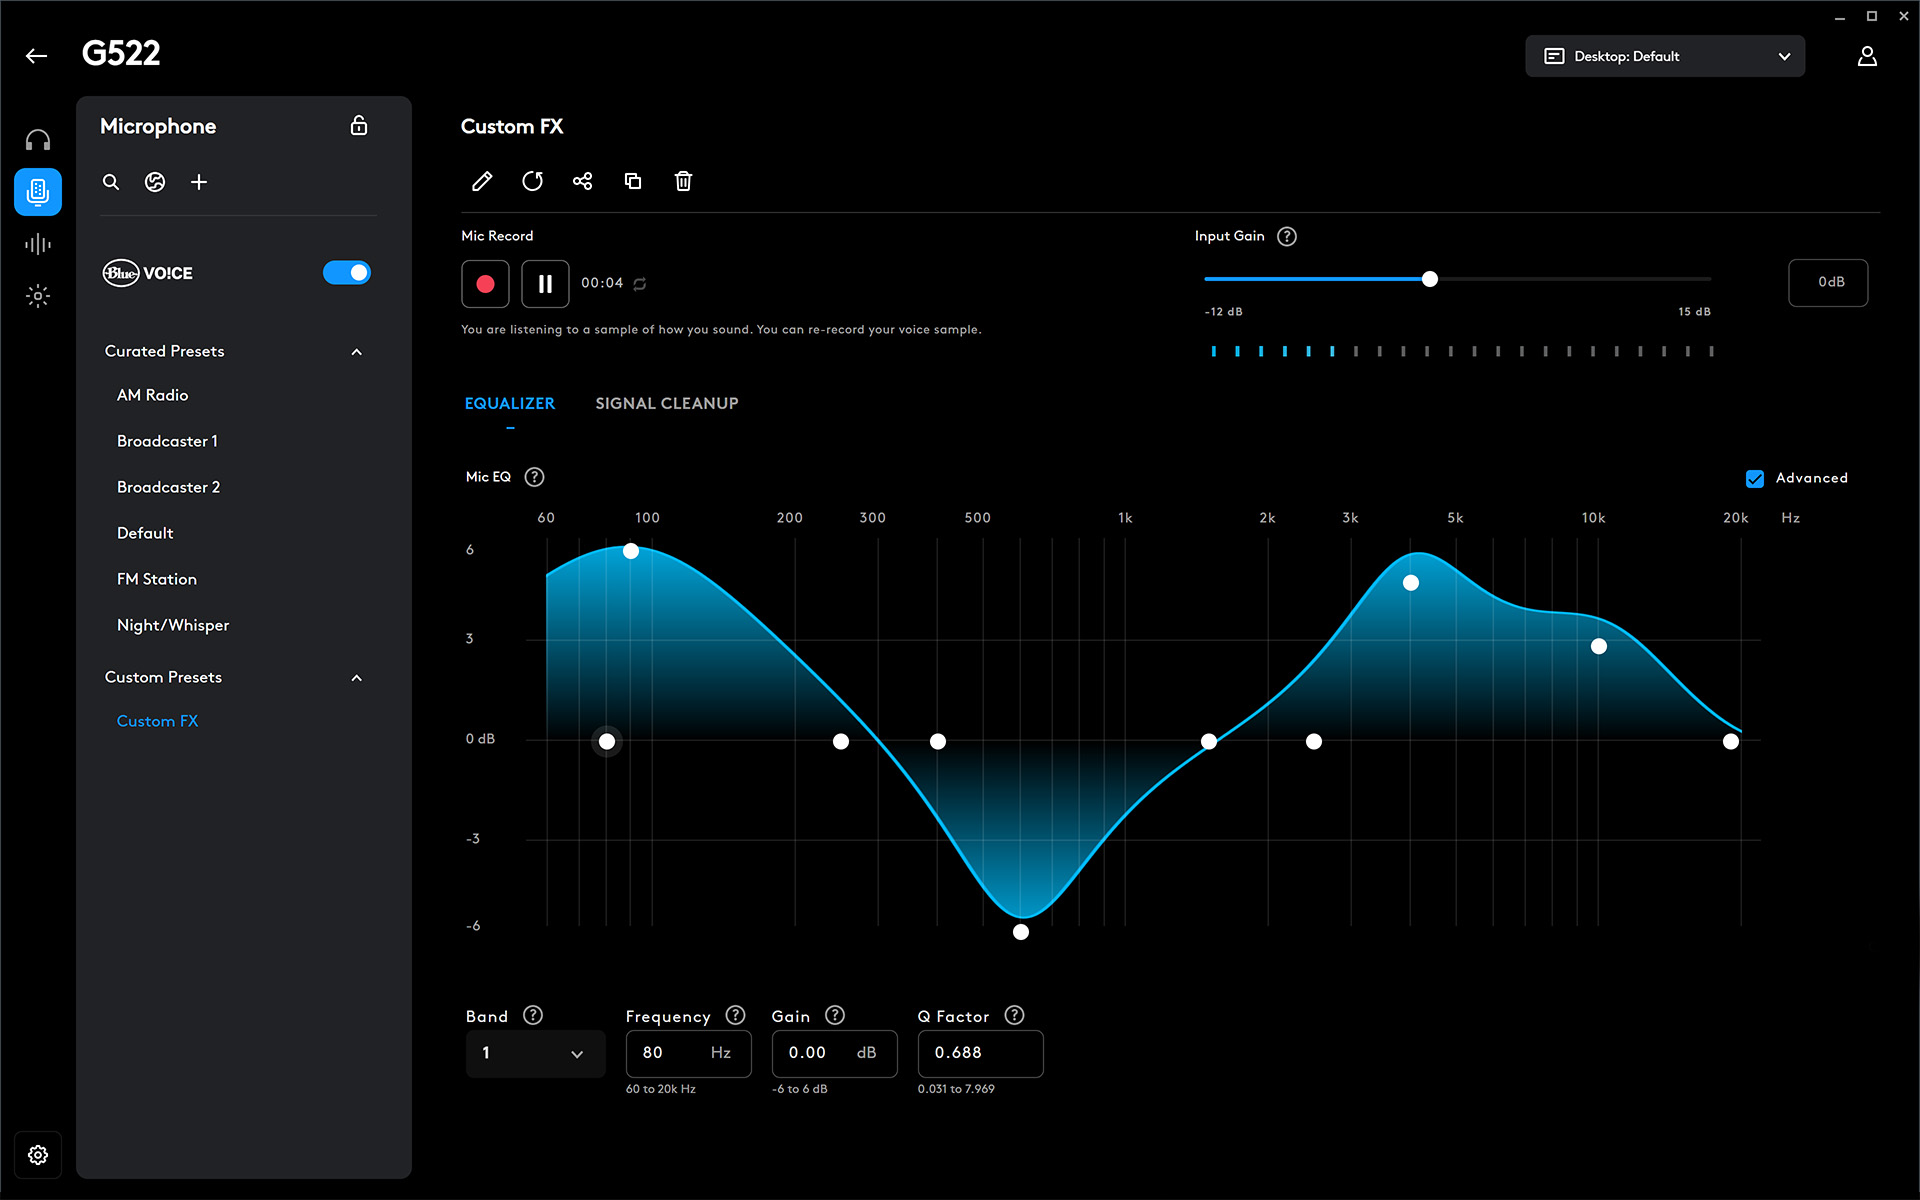Uncheck the Advanced checkbox

coord(1754,478)
